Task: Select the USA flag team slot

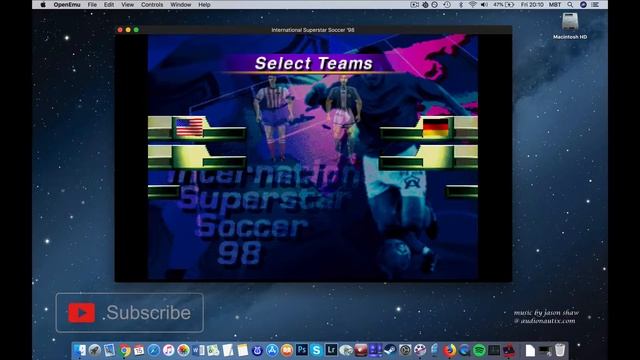Action: (x=189, y=127)
